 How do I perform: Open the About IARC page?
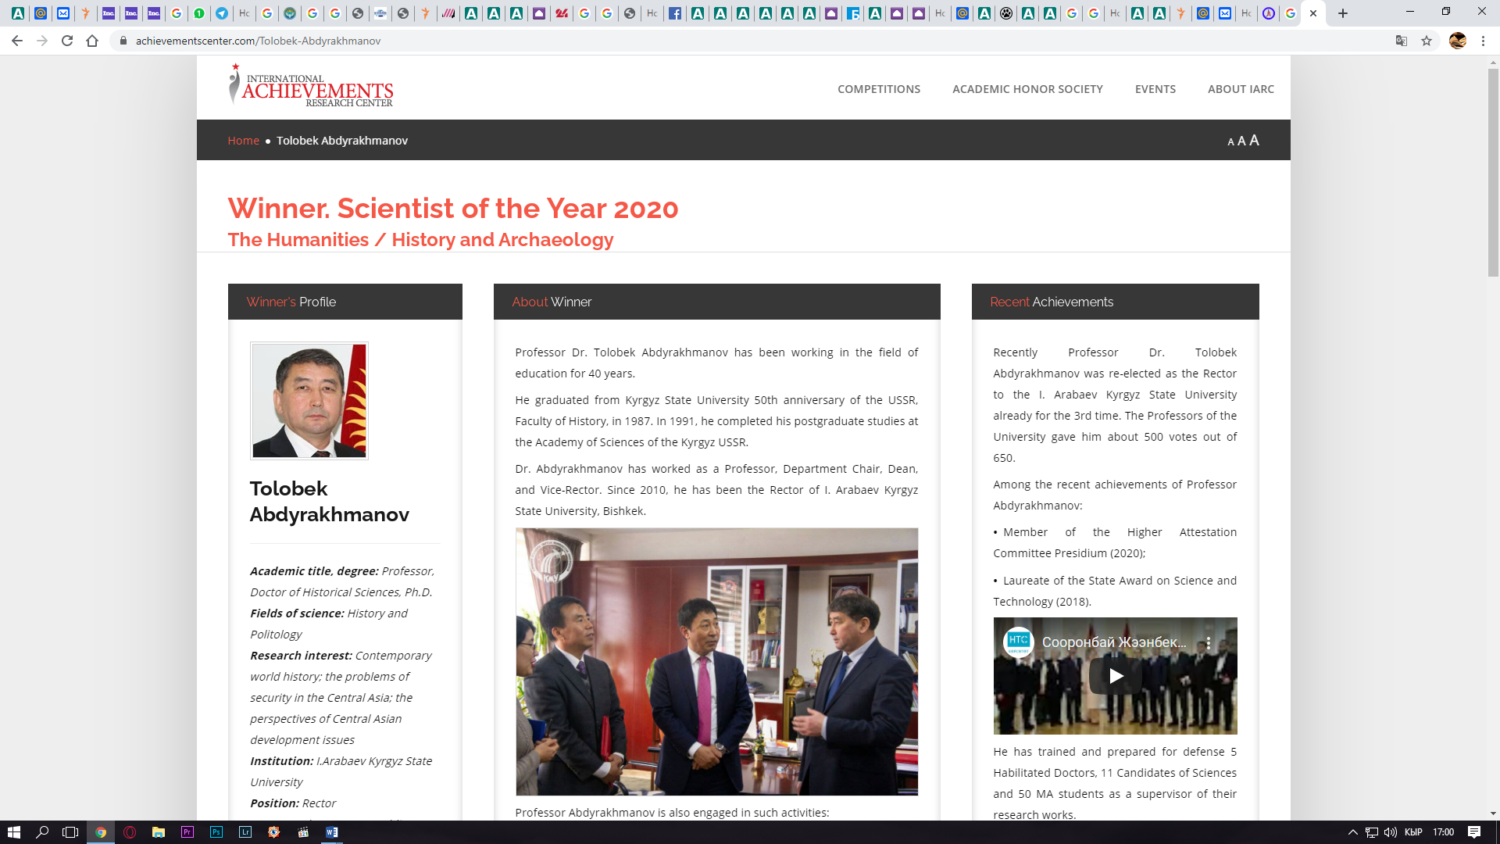[1240, 89]
